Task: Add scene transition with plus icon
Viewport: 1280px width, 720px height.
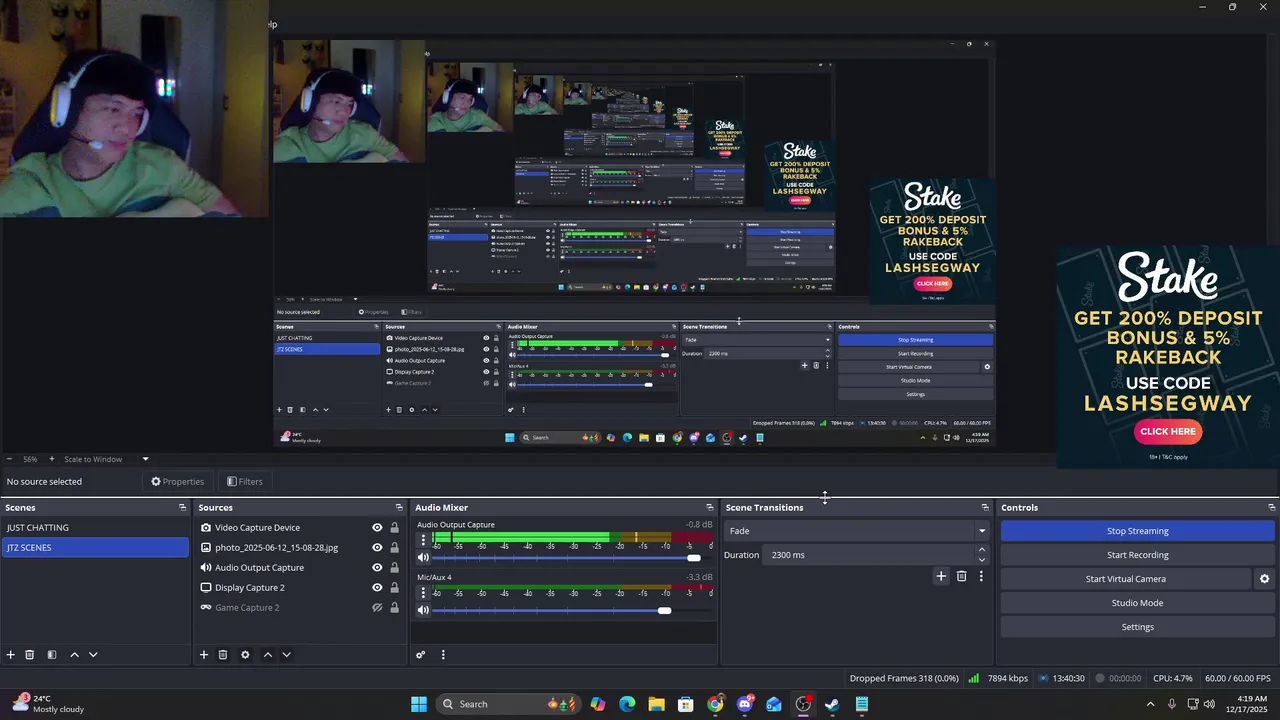Action: [941, 576]
